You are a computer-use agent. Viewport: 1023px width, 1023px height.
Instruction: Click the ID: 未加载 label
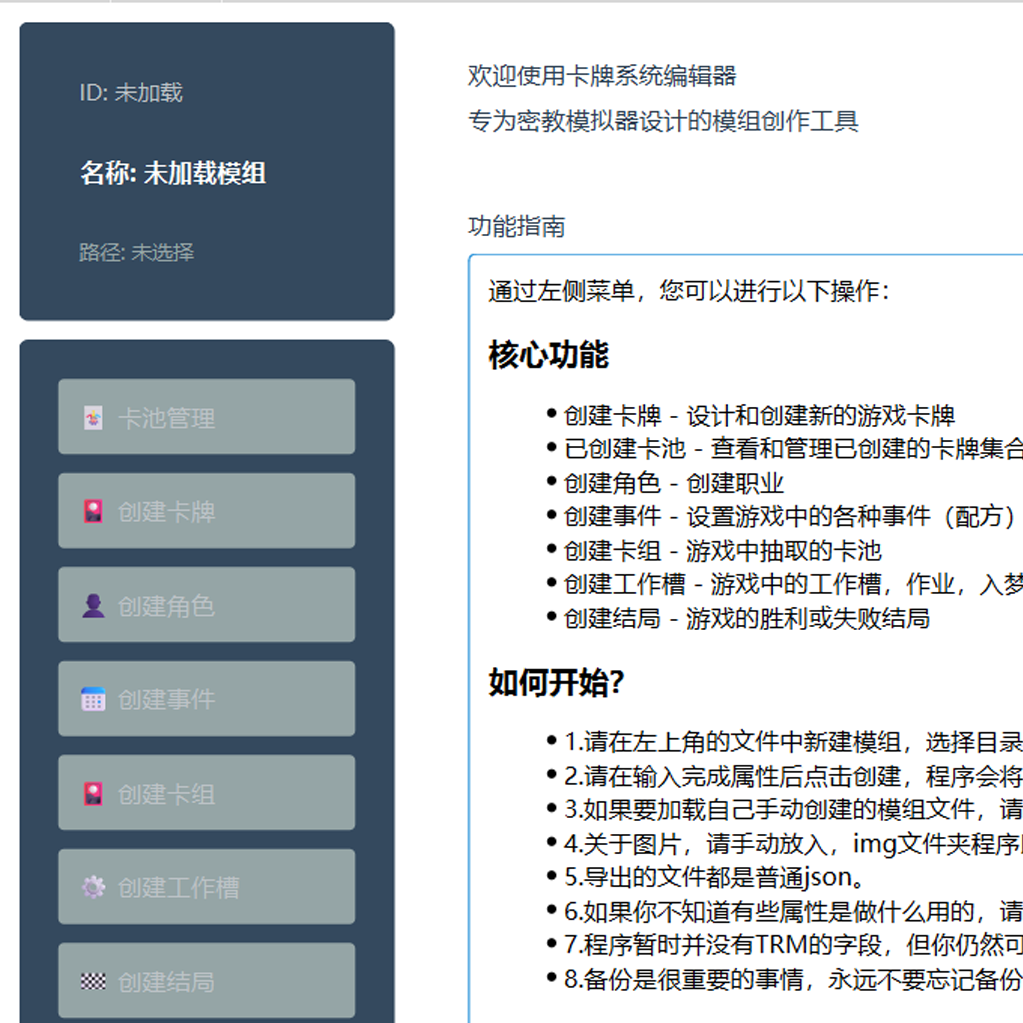(x=131, y=93)
